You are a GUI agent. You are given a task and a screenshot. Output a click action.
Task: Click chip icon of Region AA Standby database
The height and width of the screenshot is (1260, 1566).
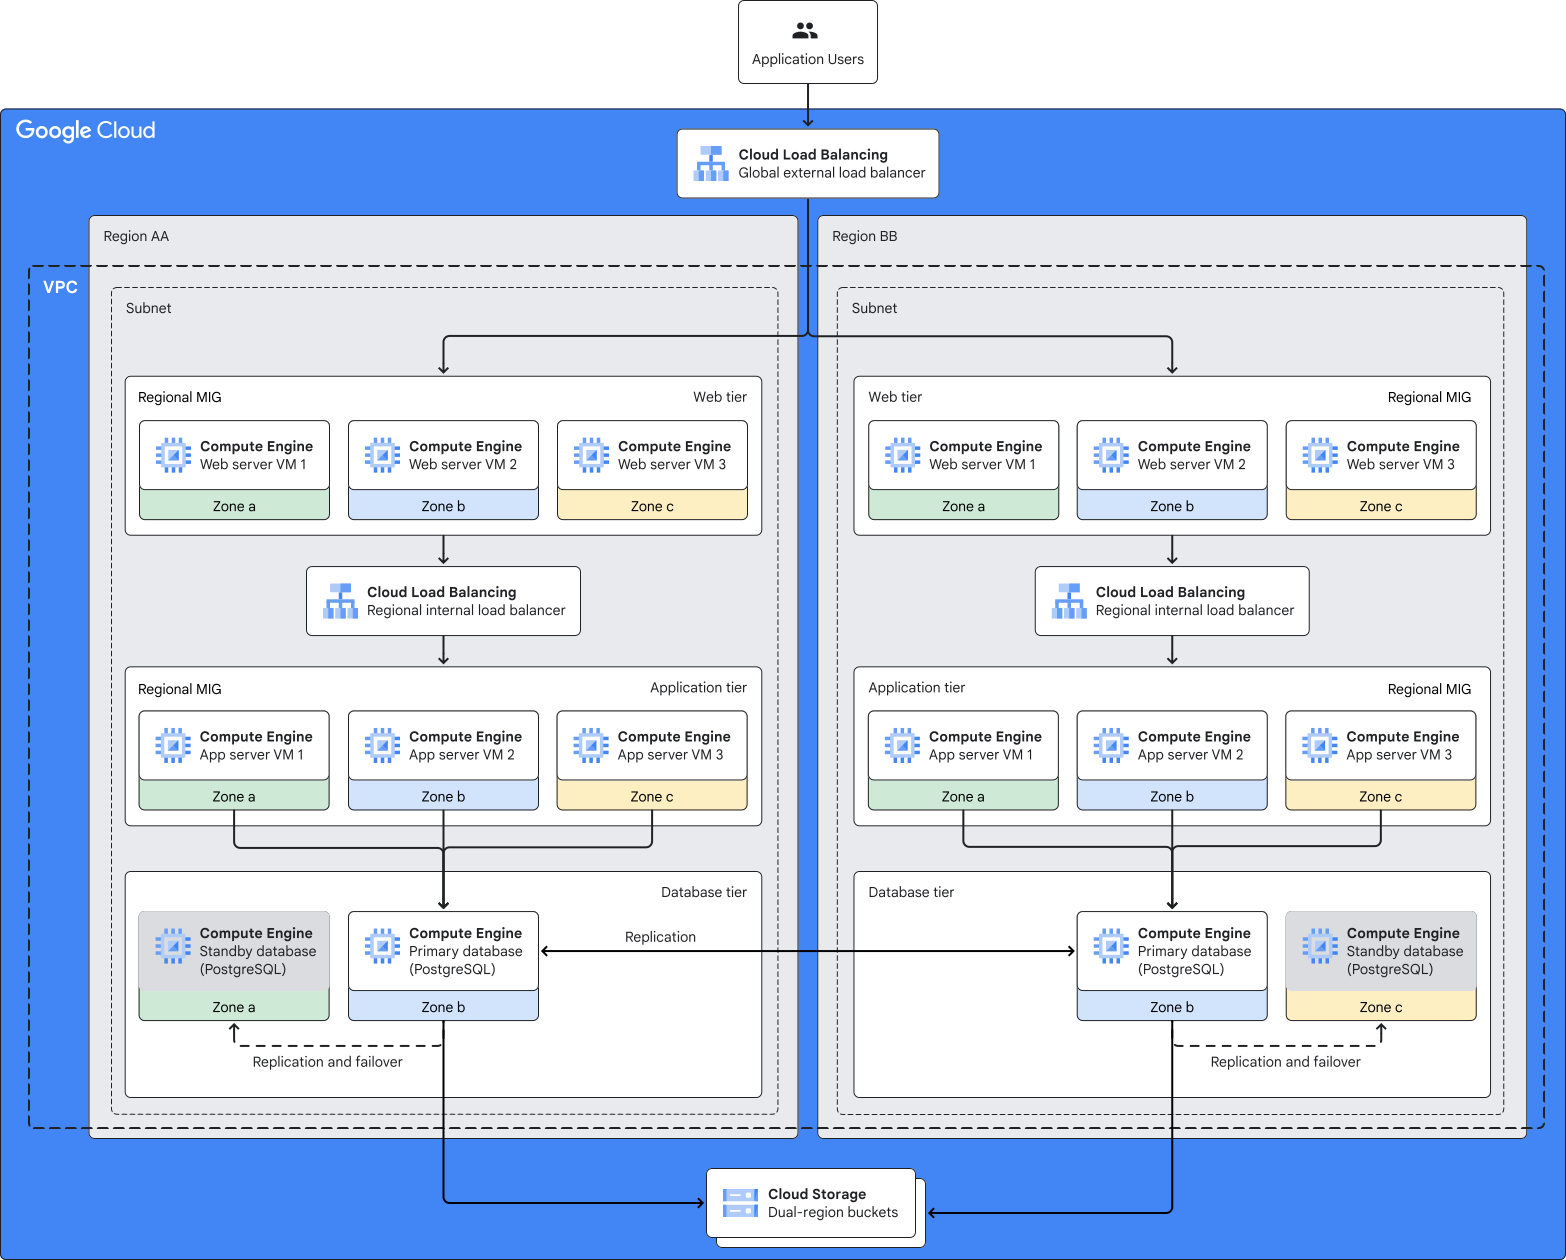(x=173, y=946)
